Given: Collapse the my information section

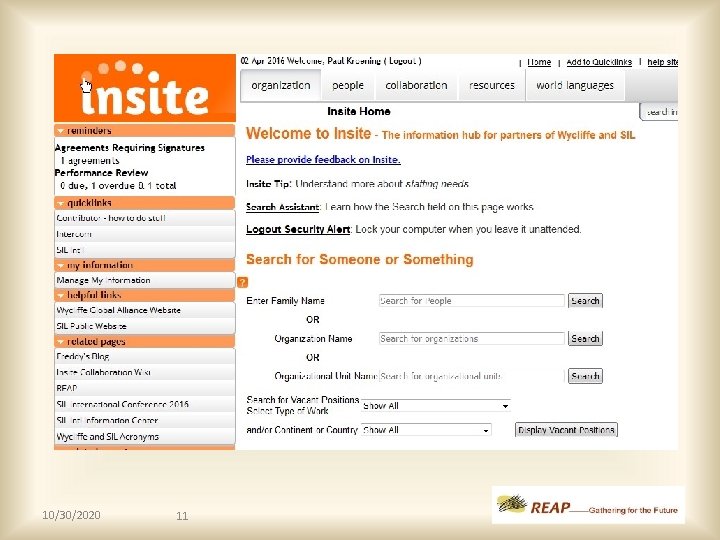Looking at the screenshot, I should coord(60,265).
